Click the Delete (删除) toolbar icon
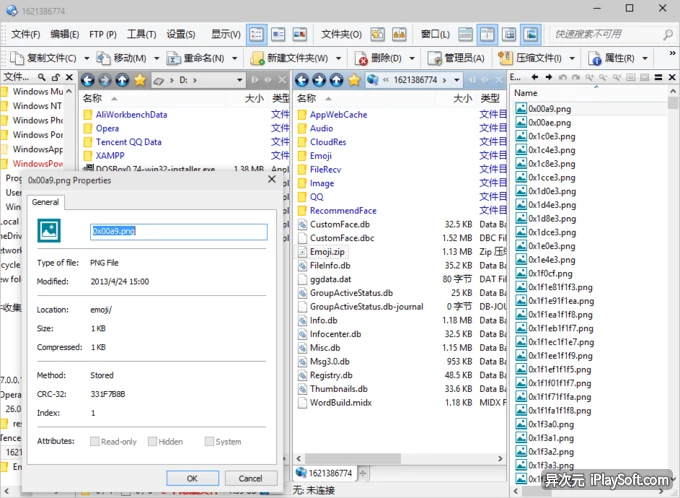The image size is (680, 498). [x=361, y=58]
